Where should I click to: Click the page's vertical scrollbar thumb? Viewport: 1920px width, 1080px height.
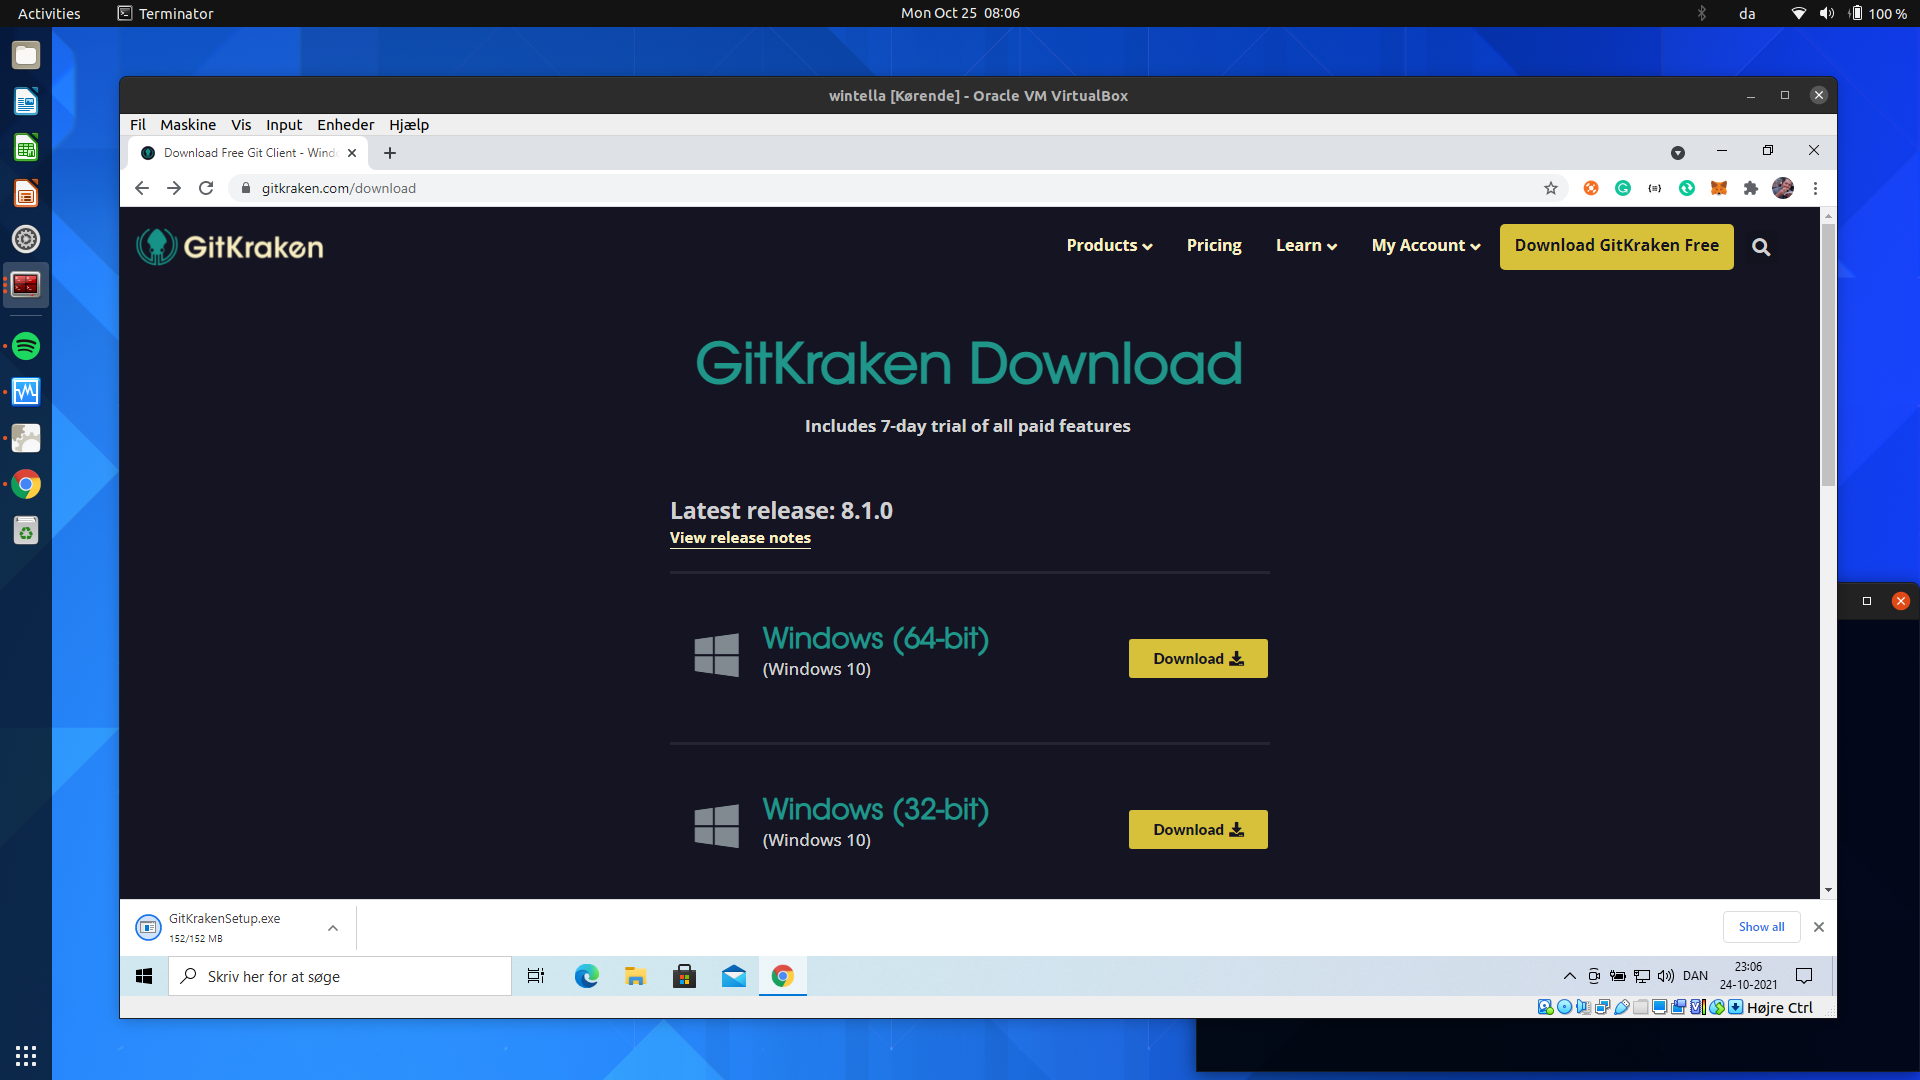(x=1828, y=355)
